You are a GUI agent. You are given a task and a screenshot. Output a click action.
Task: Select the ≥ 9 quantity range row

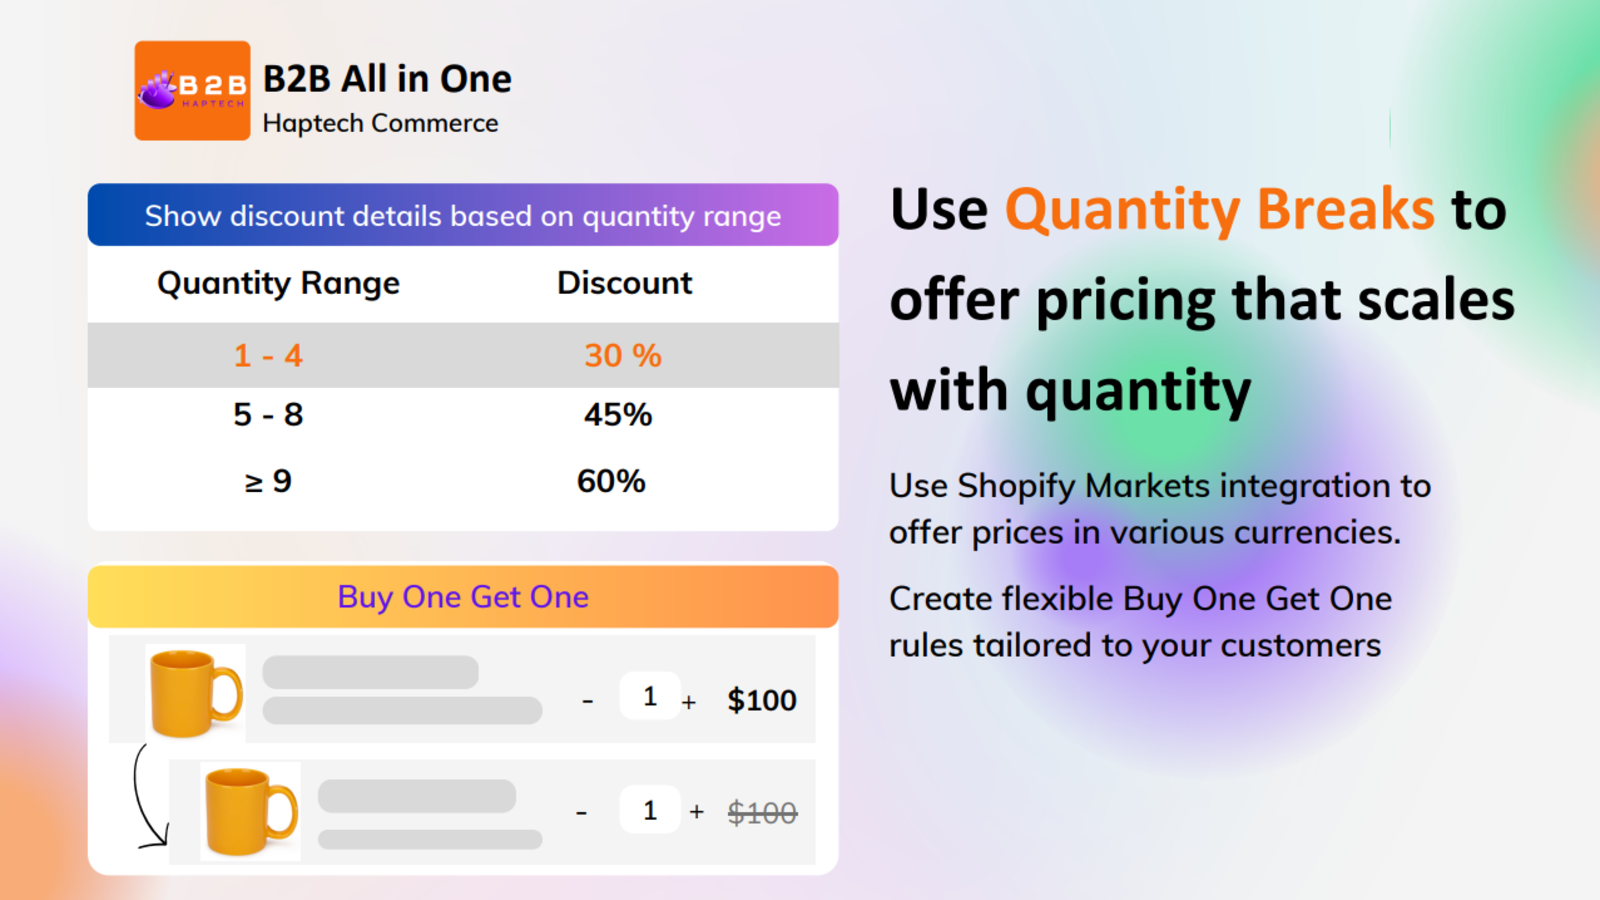pyautogui.click(x=463, y=481)
